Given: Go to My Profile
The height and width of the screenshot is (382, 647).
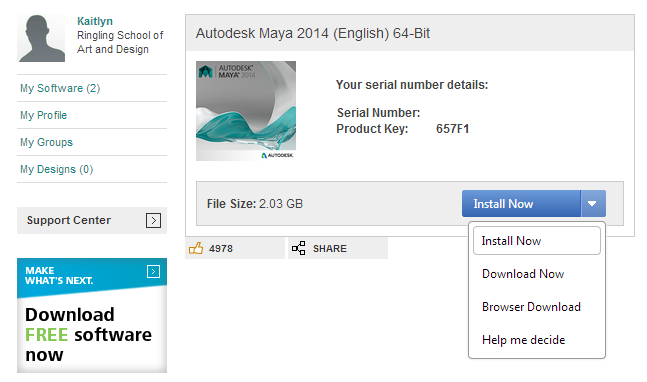Looking at the screenshot, I should tap(43, 115).
